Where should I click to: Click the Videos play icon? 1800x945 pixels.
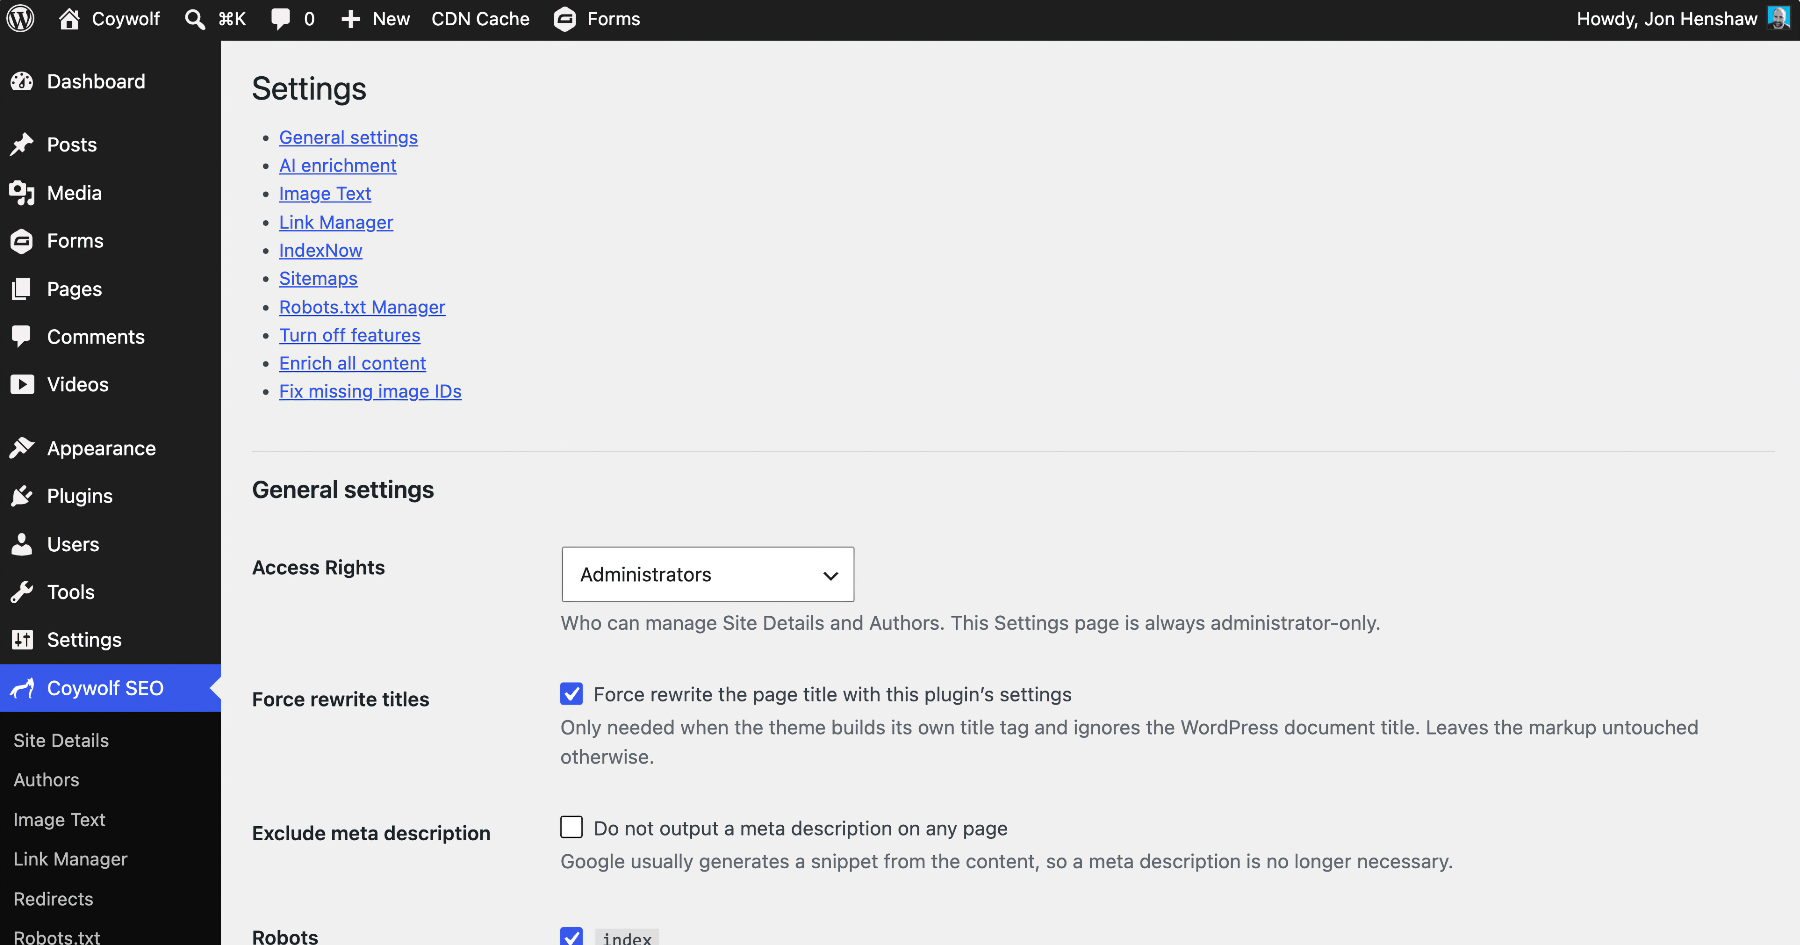coord(22,385)
